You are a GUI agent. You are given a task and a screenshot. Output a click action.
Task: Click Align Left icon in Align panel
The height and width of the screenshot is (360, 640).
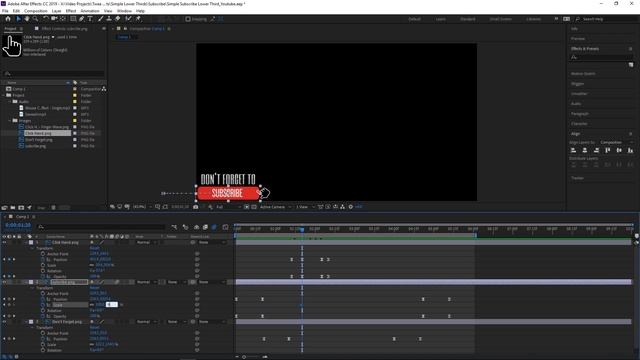pos(573,150)
